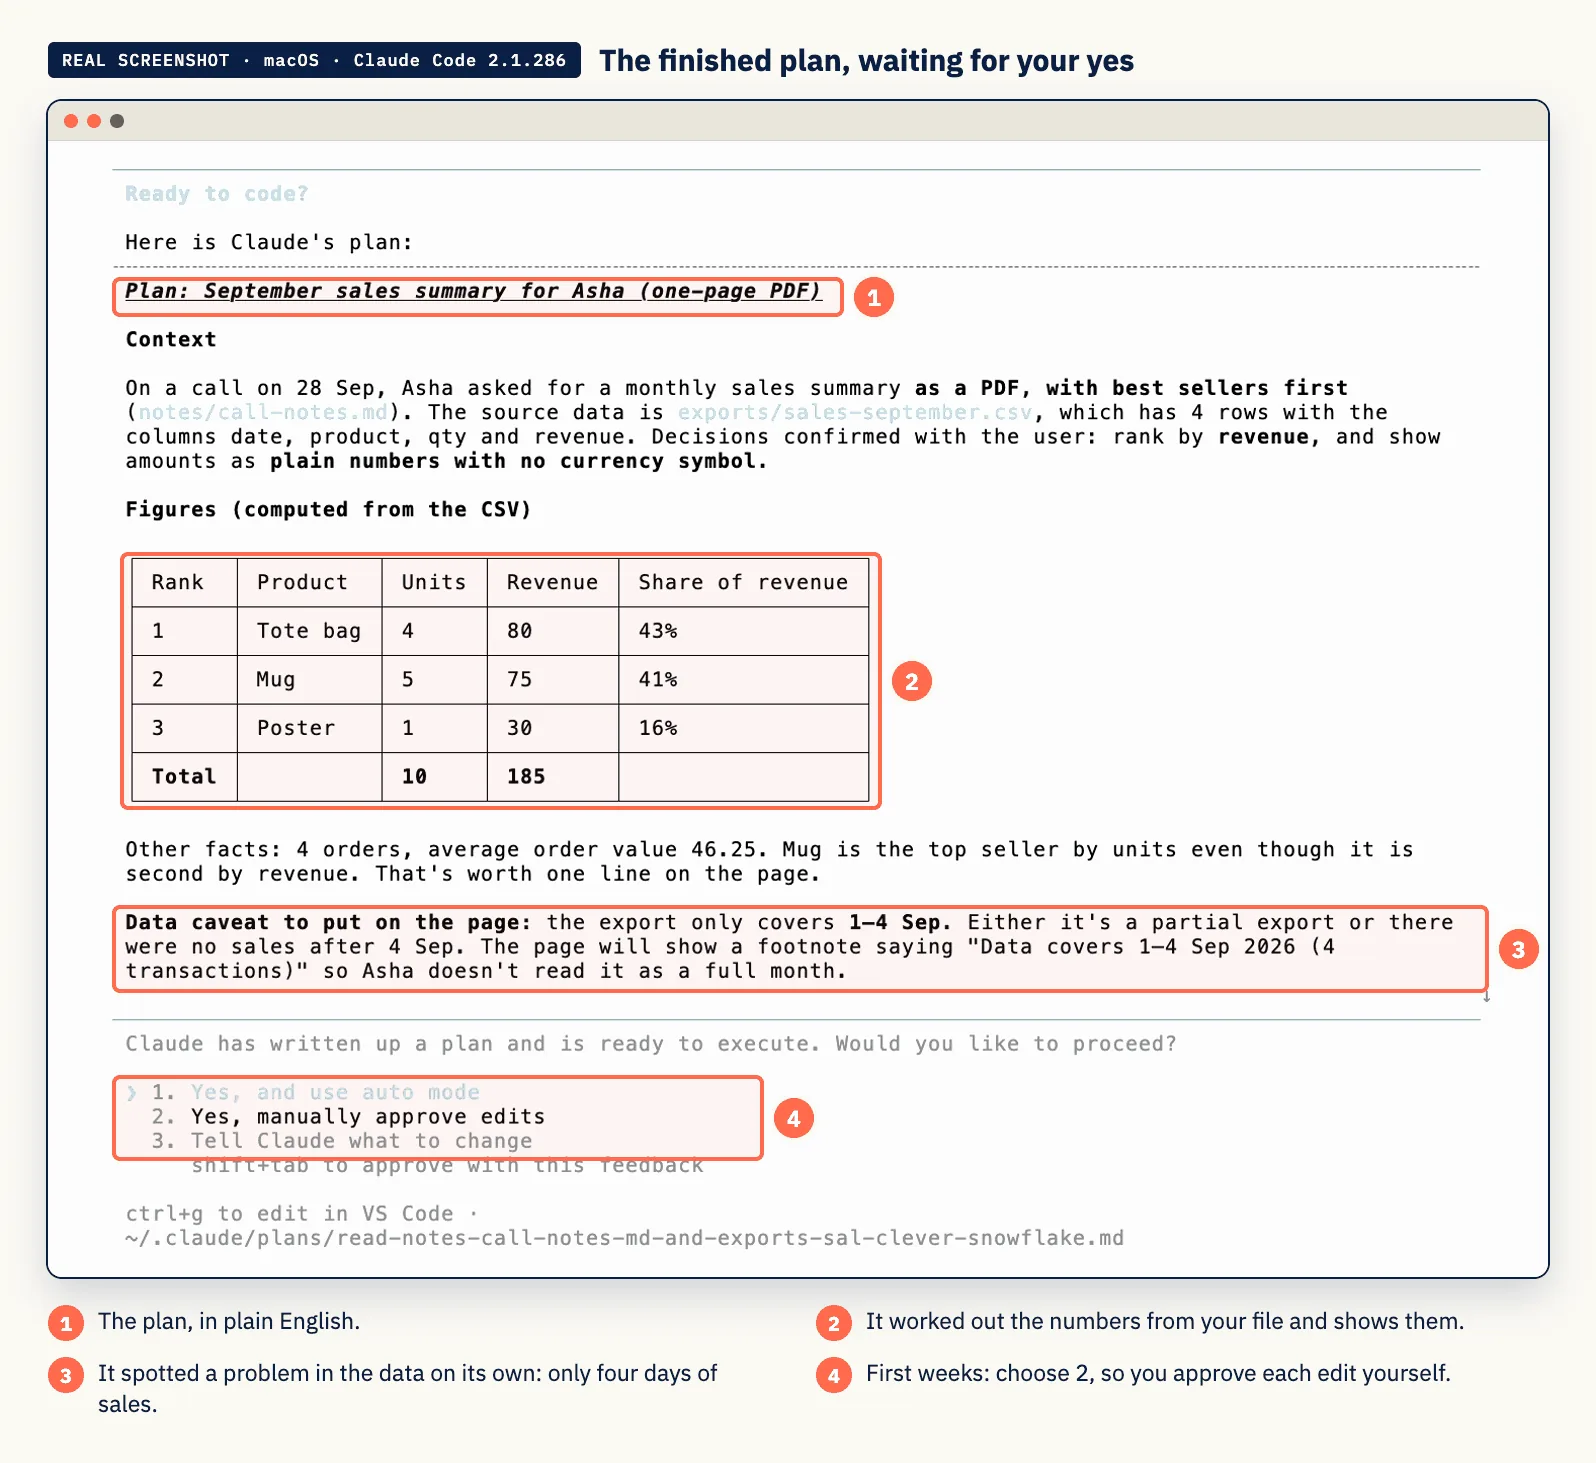Click the 'REAL SCREENSHOT · macOS · Claude Code 2.1.286' badge
The image size is (1596, 1463).
314,60
